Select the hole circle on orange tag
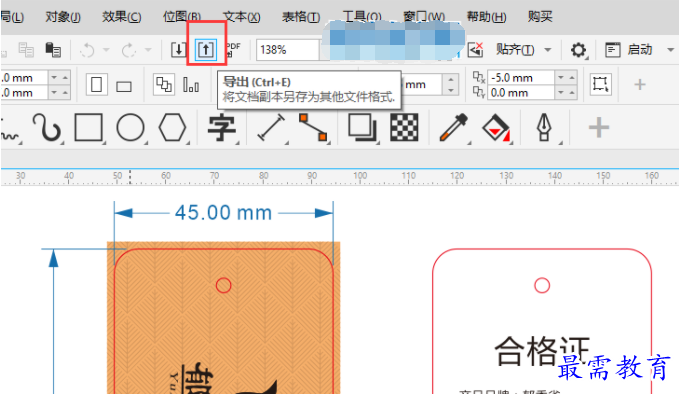679x399 pixels. 223,285
